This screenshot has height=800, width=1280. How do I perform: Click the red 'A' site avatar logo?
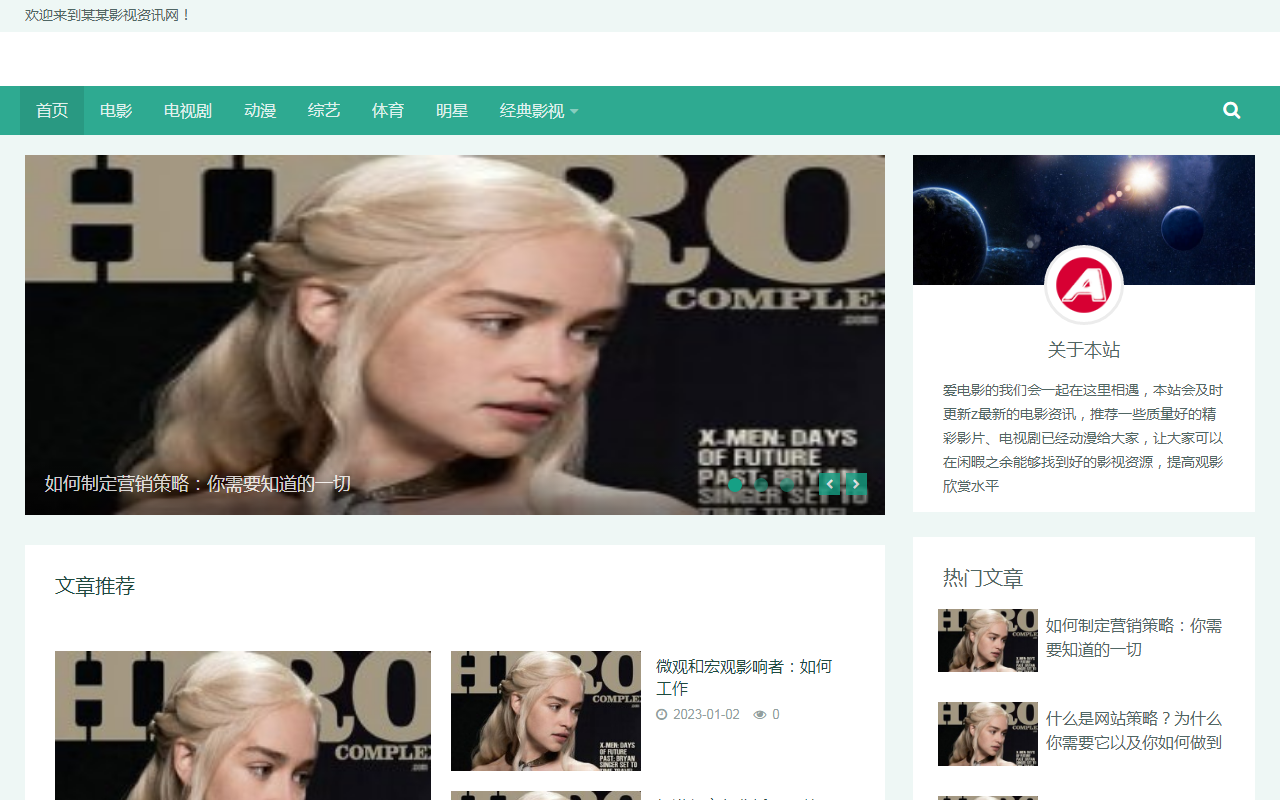click(1084, 285)
